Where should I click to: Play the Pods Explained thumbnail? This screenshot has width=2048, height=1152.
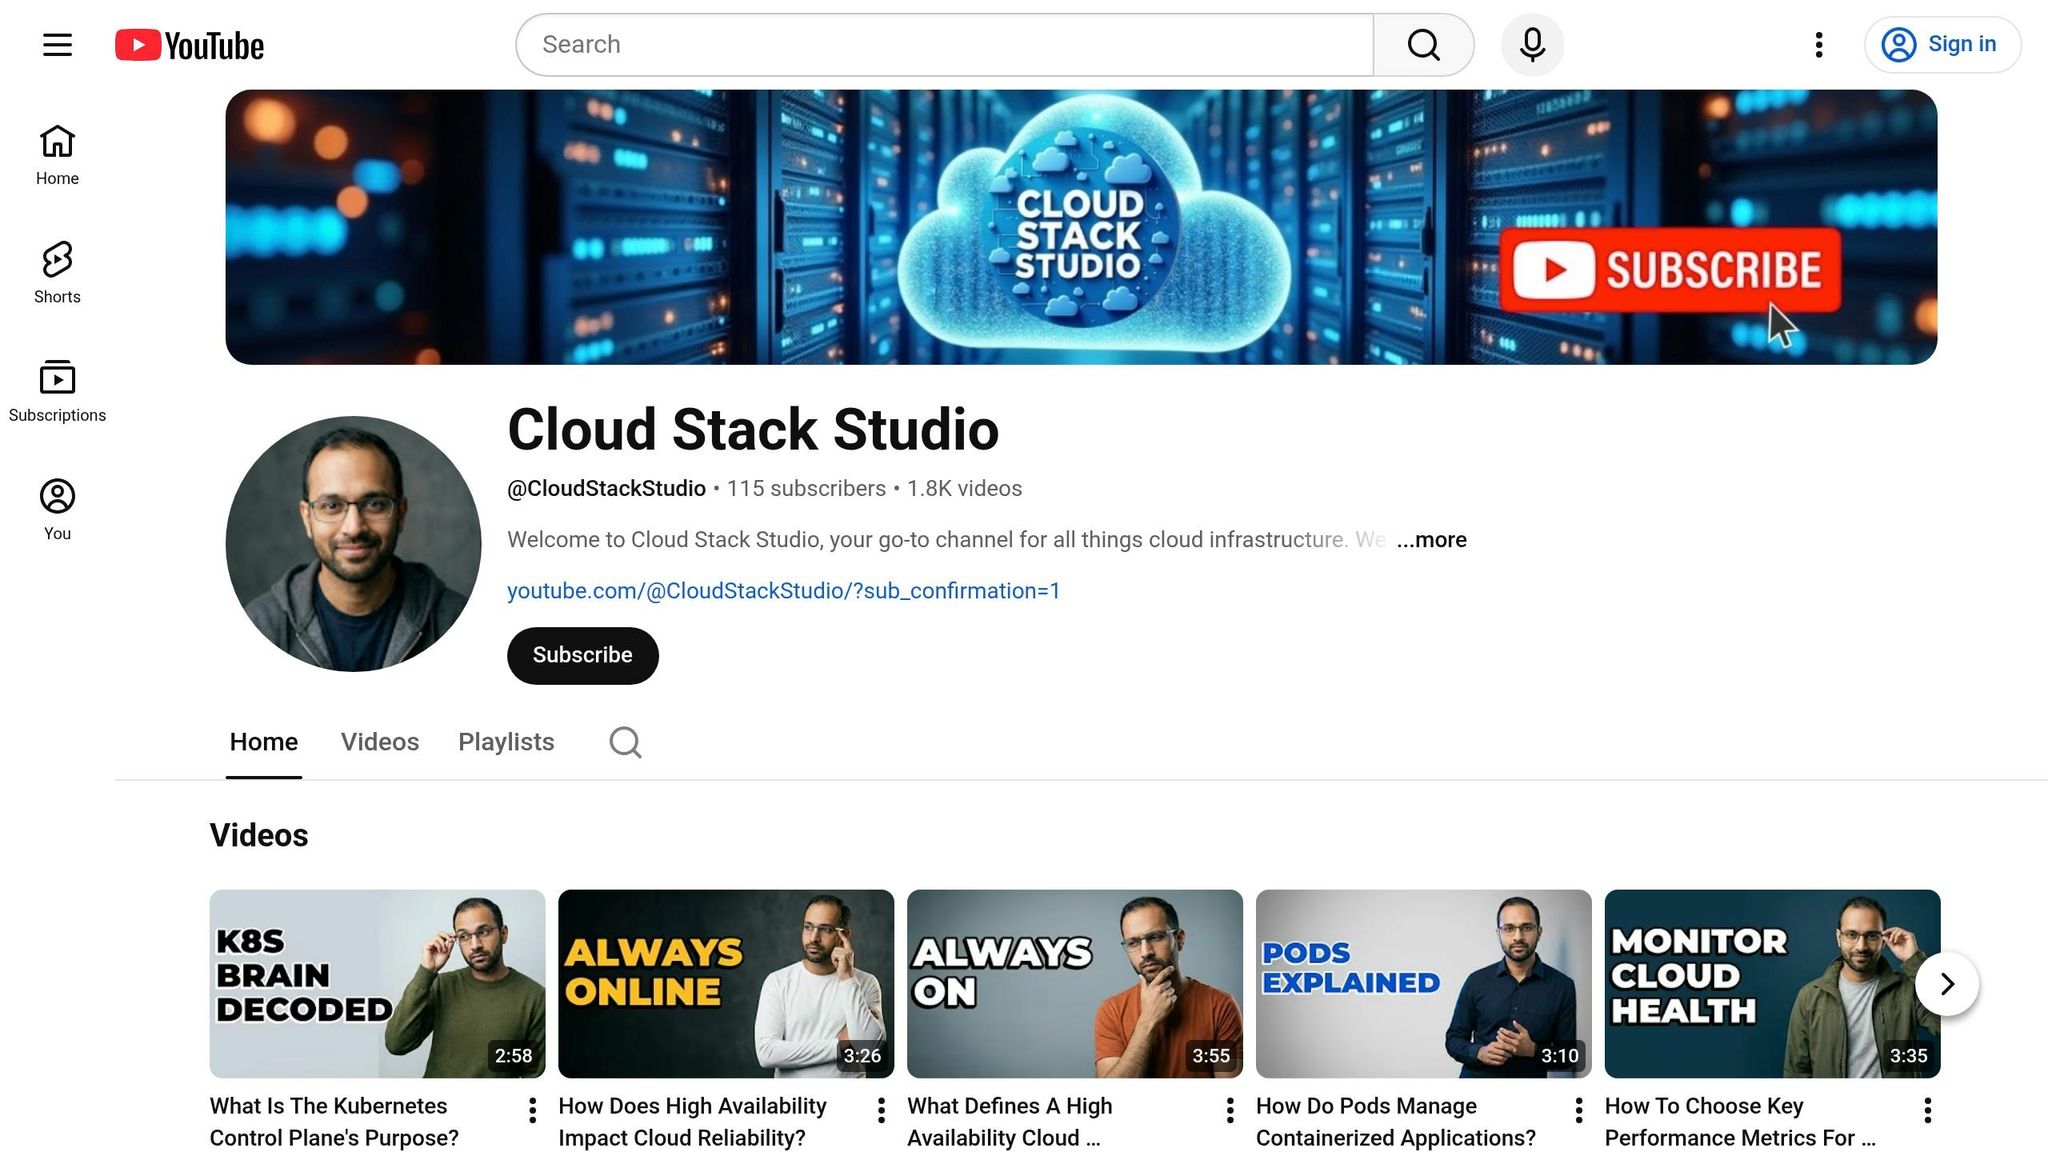coord(1424,984)
